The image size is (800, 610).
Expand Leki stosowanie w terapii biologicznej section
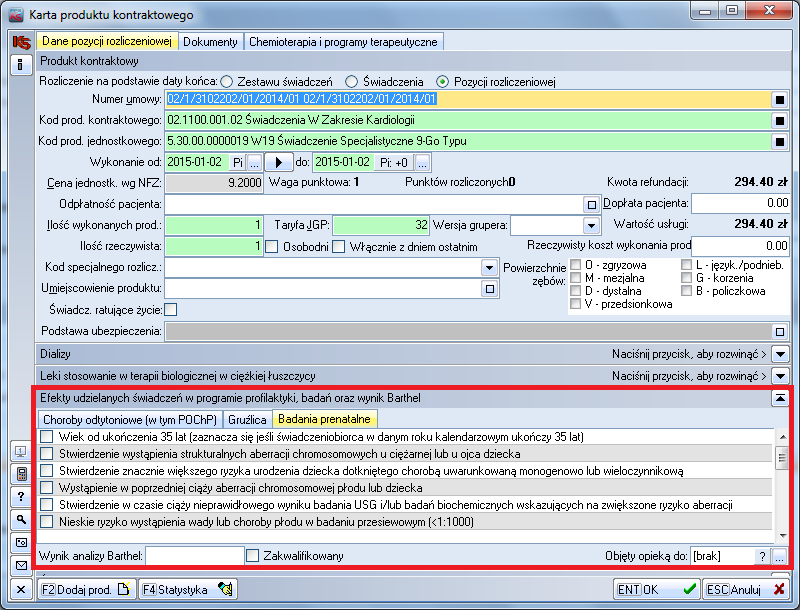(780, 376)
